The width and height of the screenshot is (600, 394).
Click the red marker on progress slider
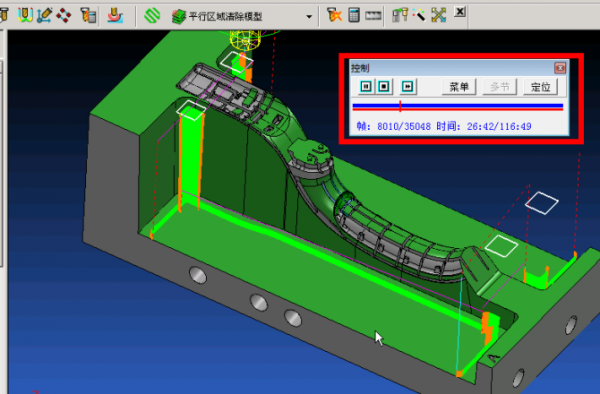[400, 106]
